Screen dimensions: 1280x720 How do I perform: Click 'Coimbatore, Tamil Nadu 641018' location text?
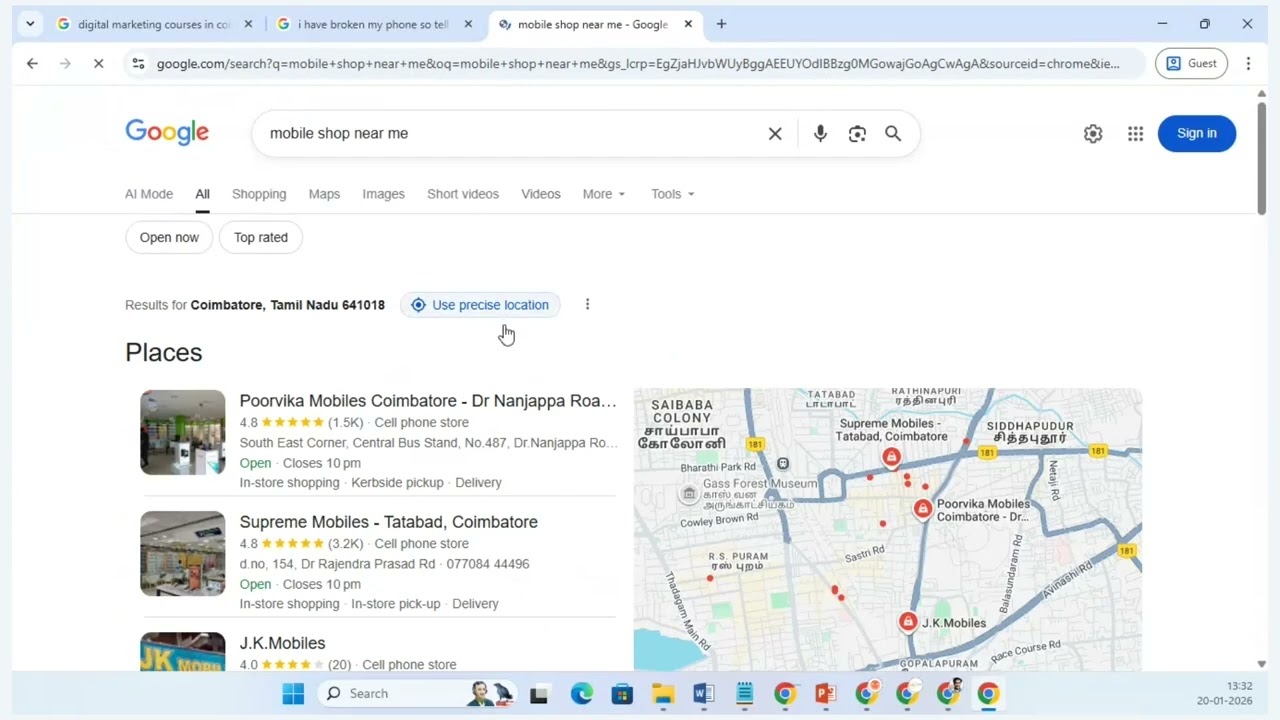(x=287, y=305)
